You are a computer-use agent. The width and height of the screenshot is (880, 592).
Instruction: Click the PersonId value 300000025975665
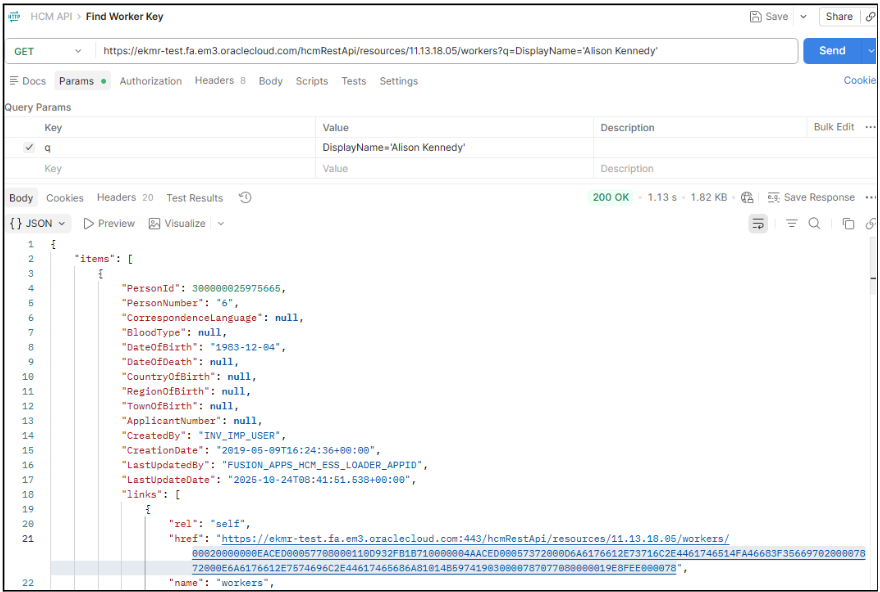click(236, 288)
